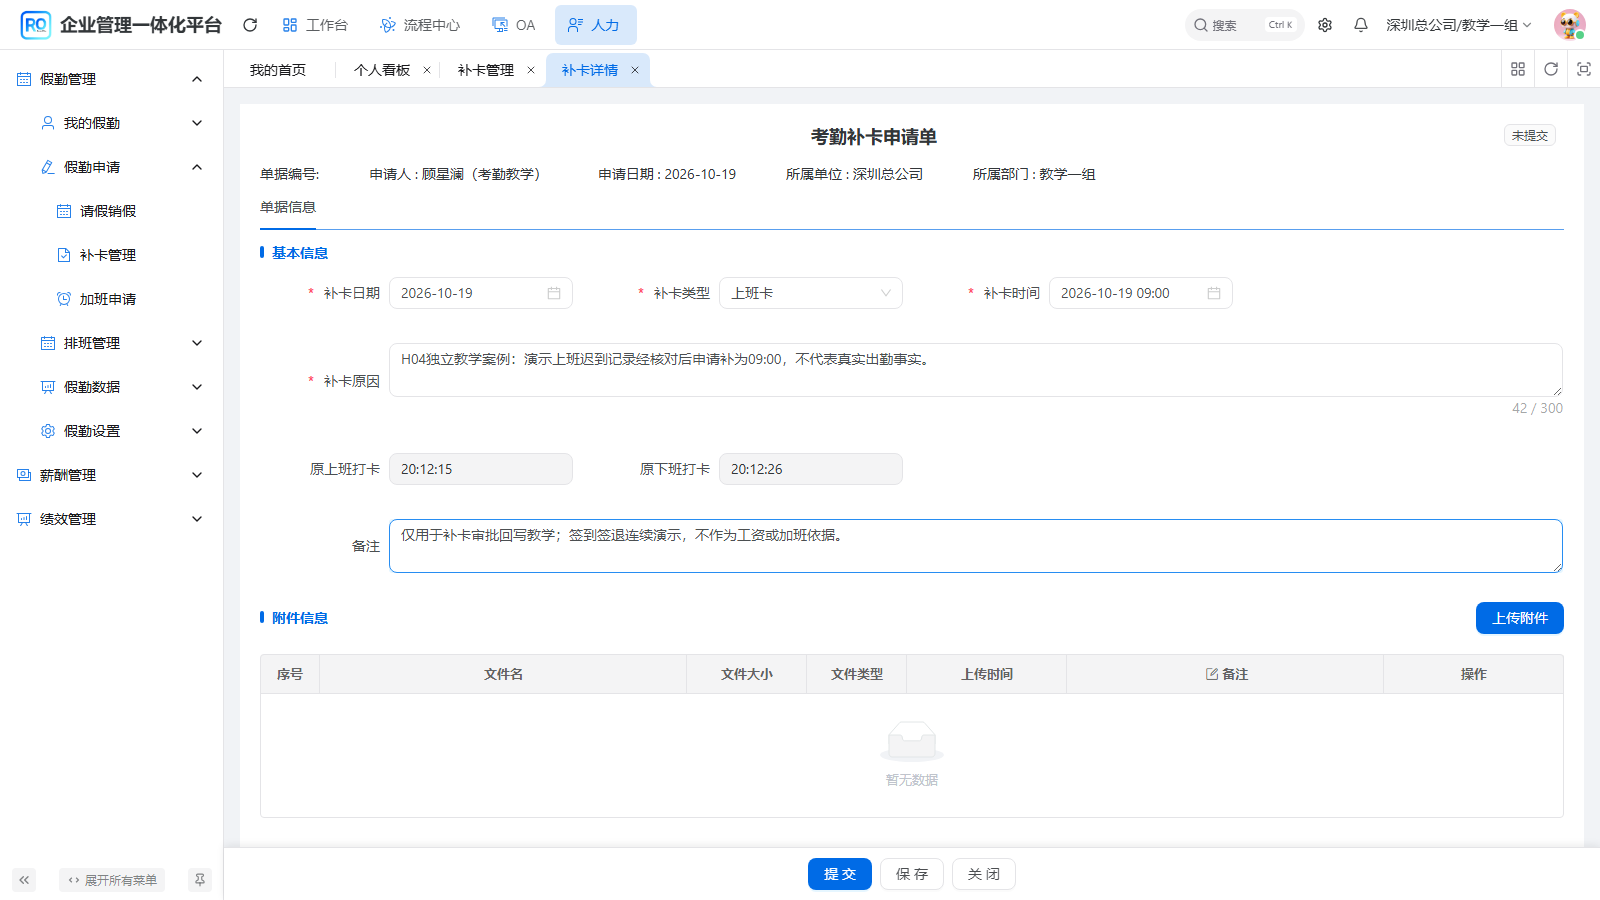This screenshot has height=900, width=1600.
Task: Collapse the sidebar with the double-arrow icon
Action: [24, 880]
